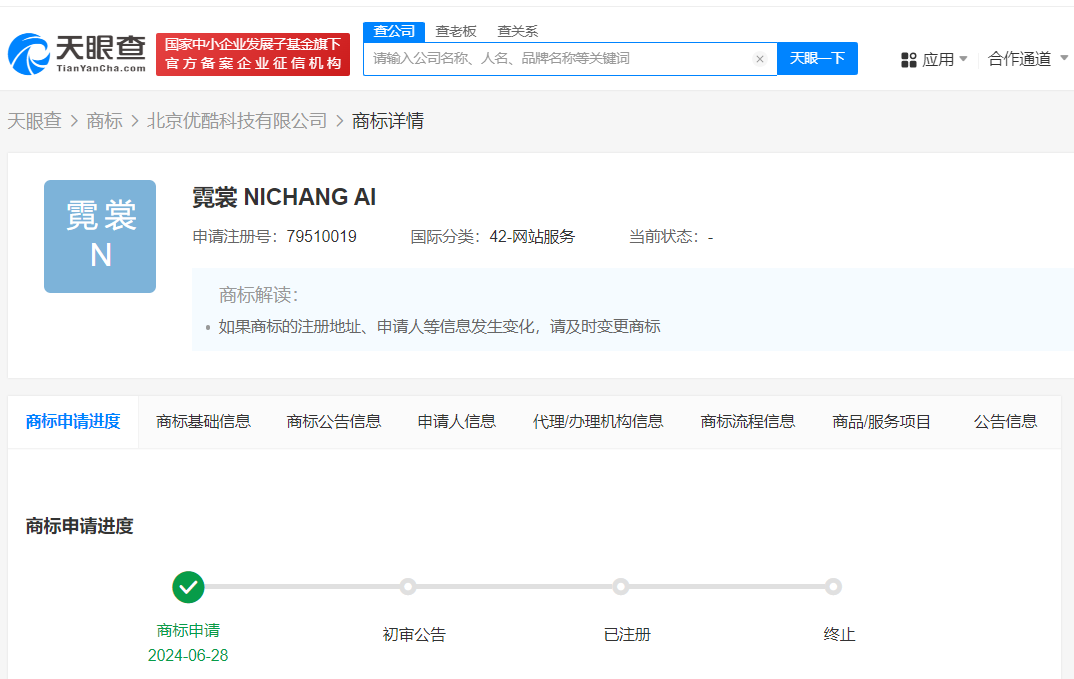1074x679 pixels.
Task: Open the 商标基础信息 tab
Action: tap(203, 422)
